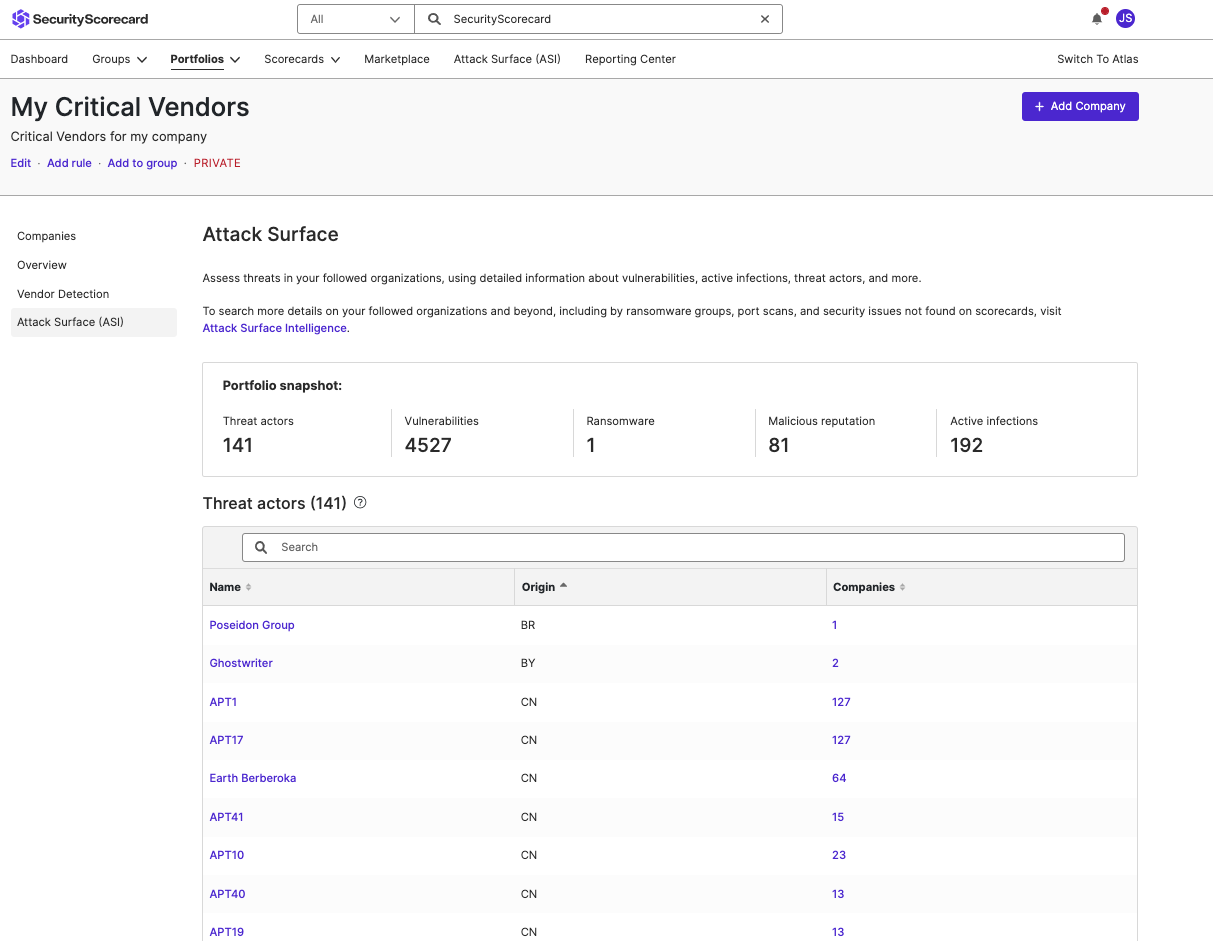Expand the Portfolios menu
The height and width of the screenshot is (941, 1213).
(205, 59)
